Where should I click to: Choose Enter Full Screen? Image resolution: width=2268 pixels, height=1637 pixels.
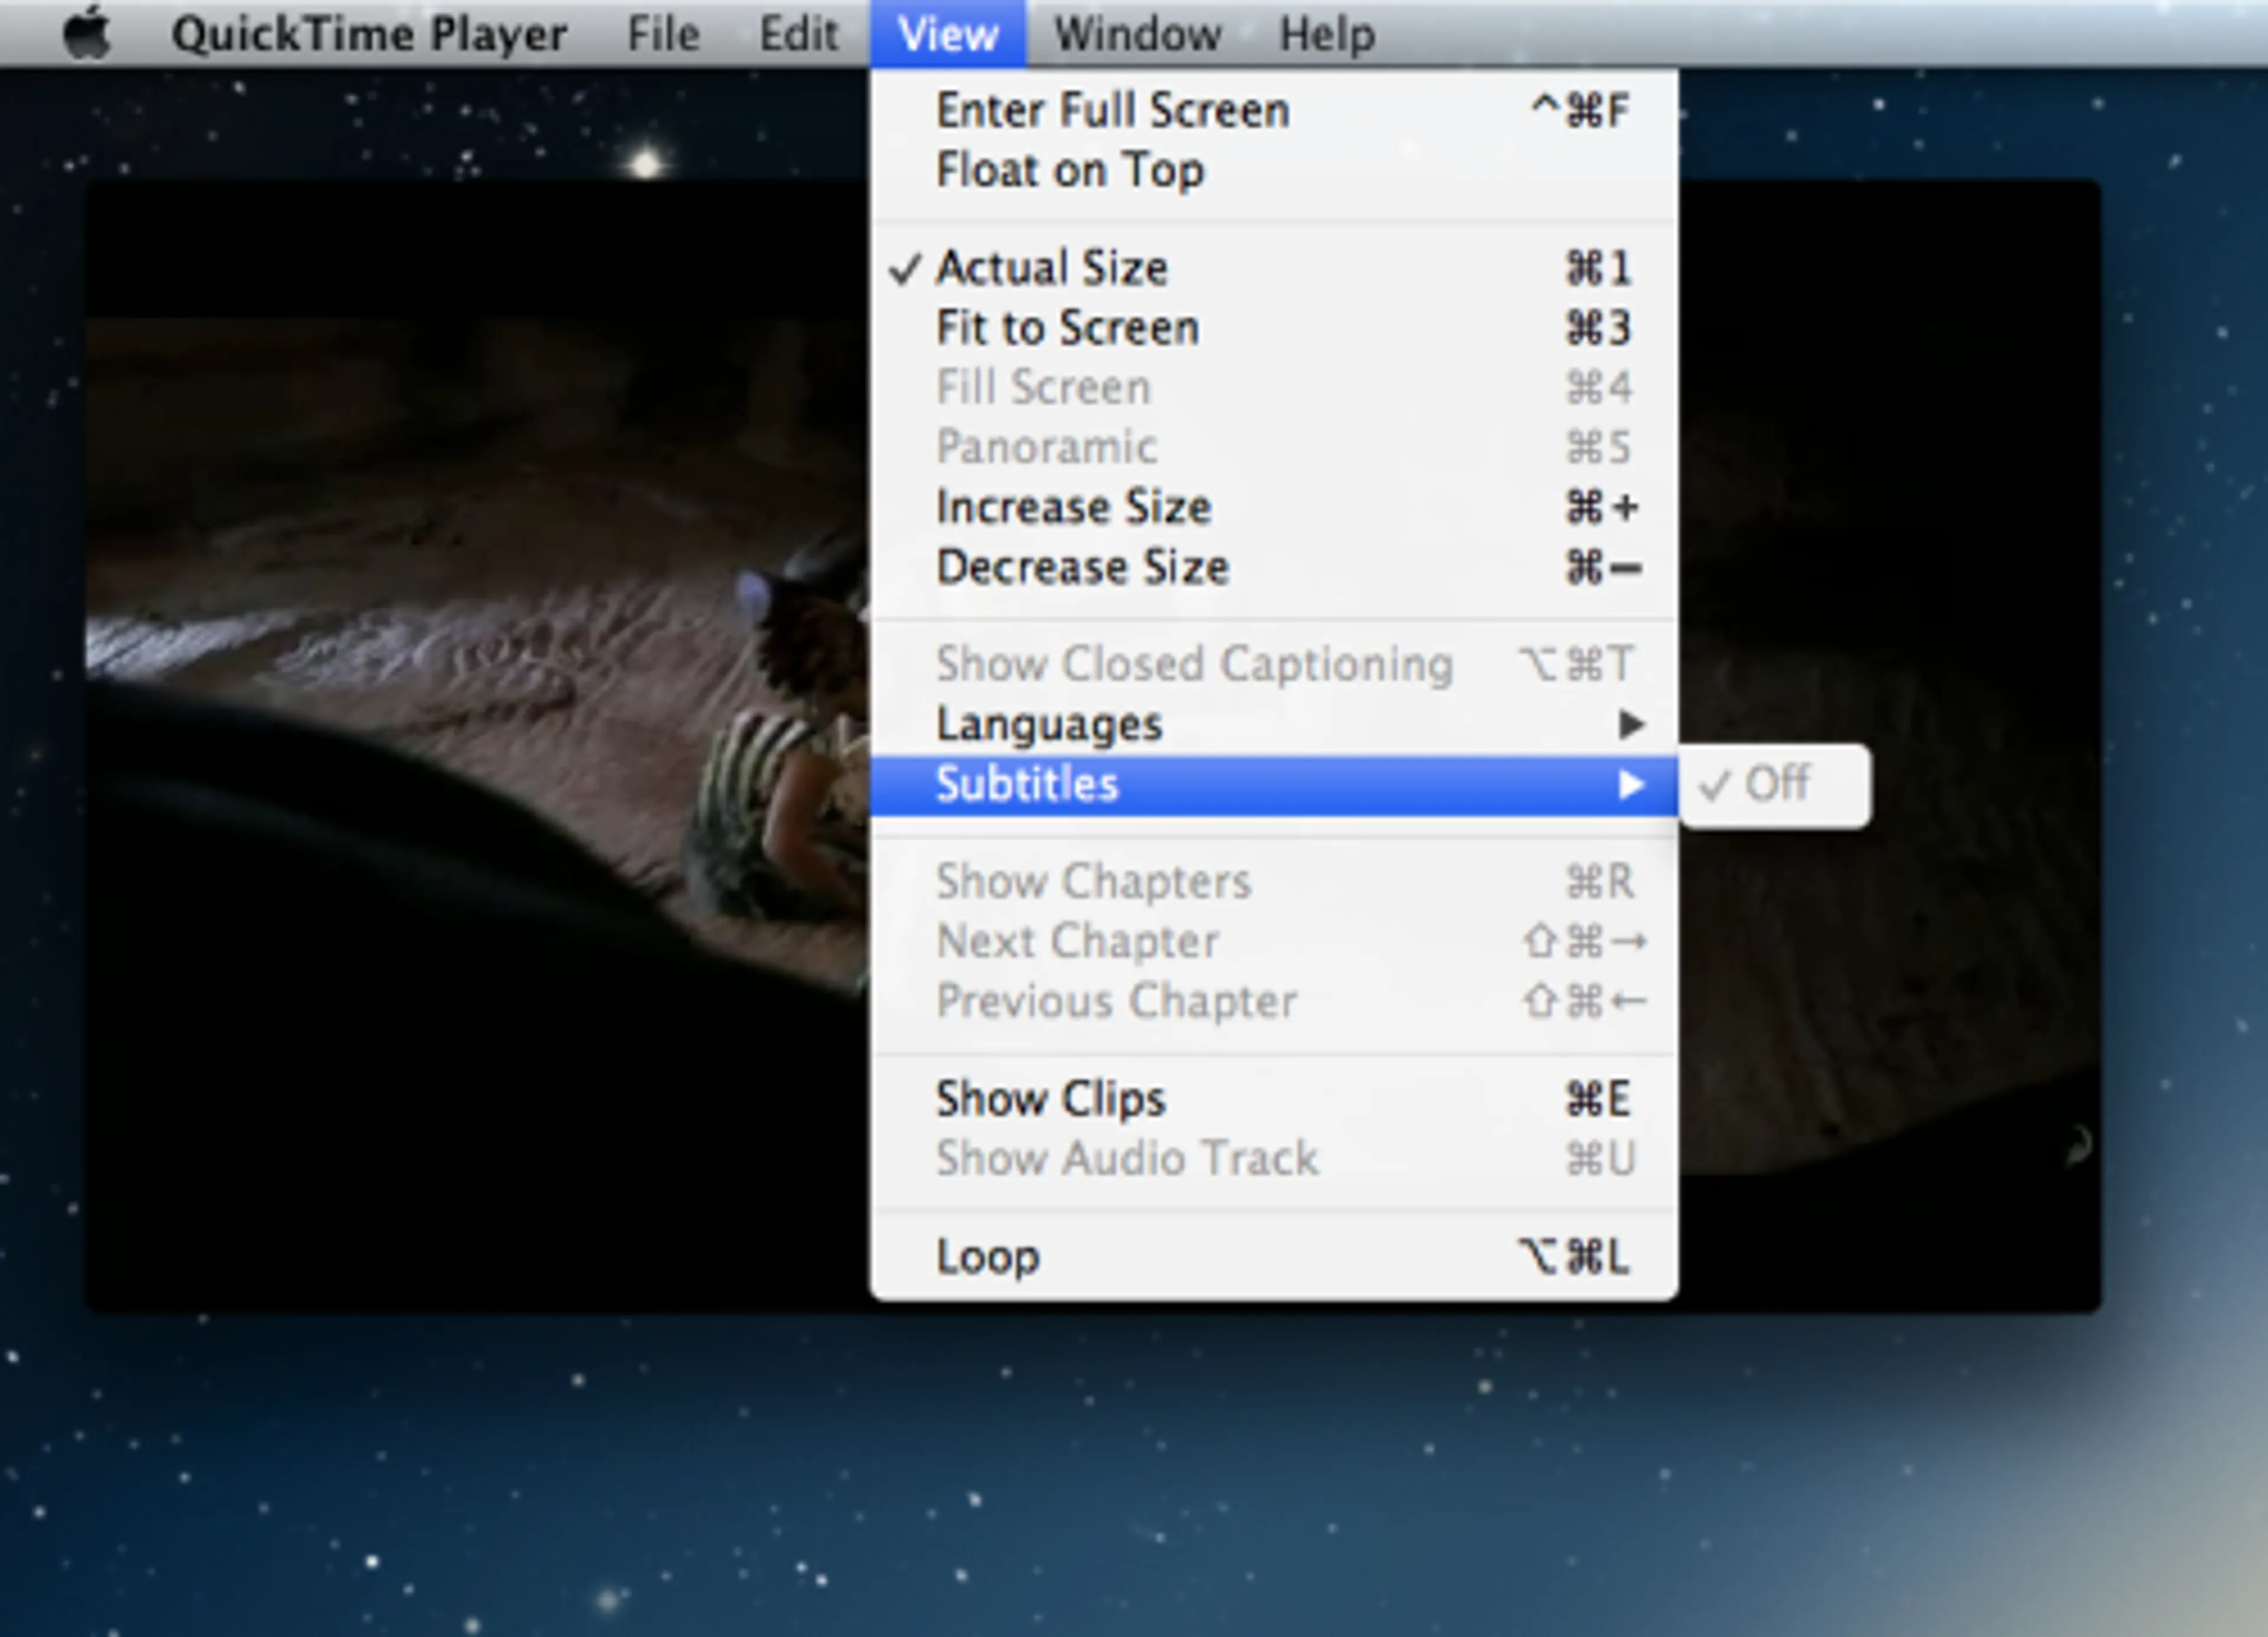1112,110
